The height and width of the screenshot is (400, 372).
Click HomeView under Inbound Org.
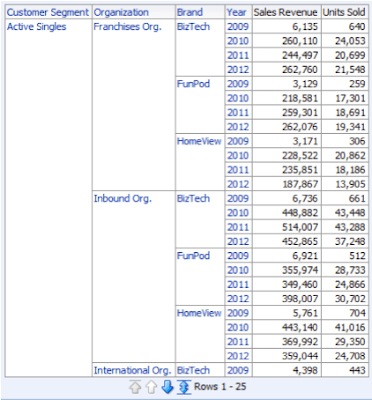(x=199, y=313)
